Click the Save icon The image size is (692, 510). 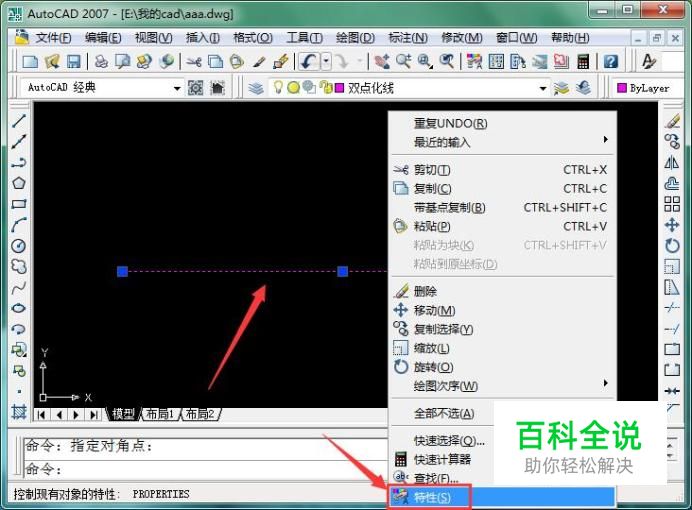(73, 61)
